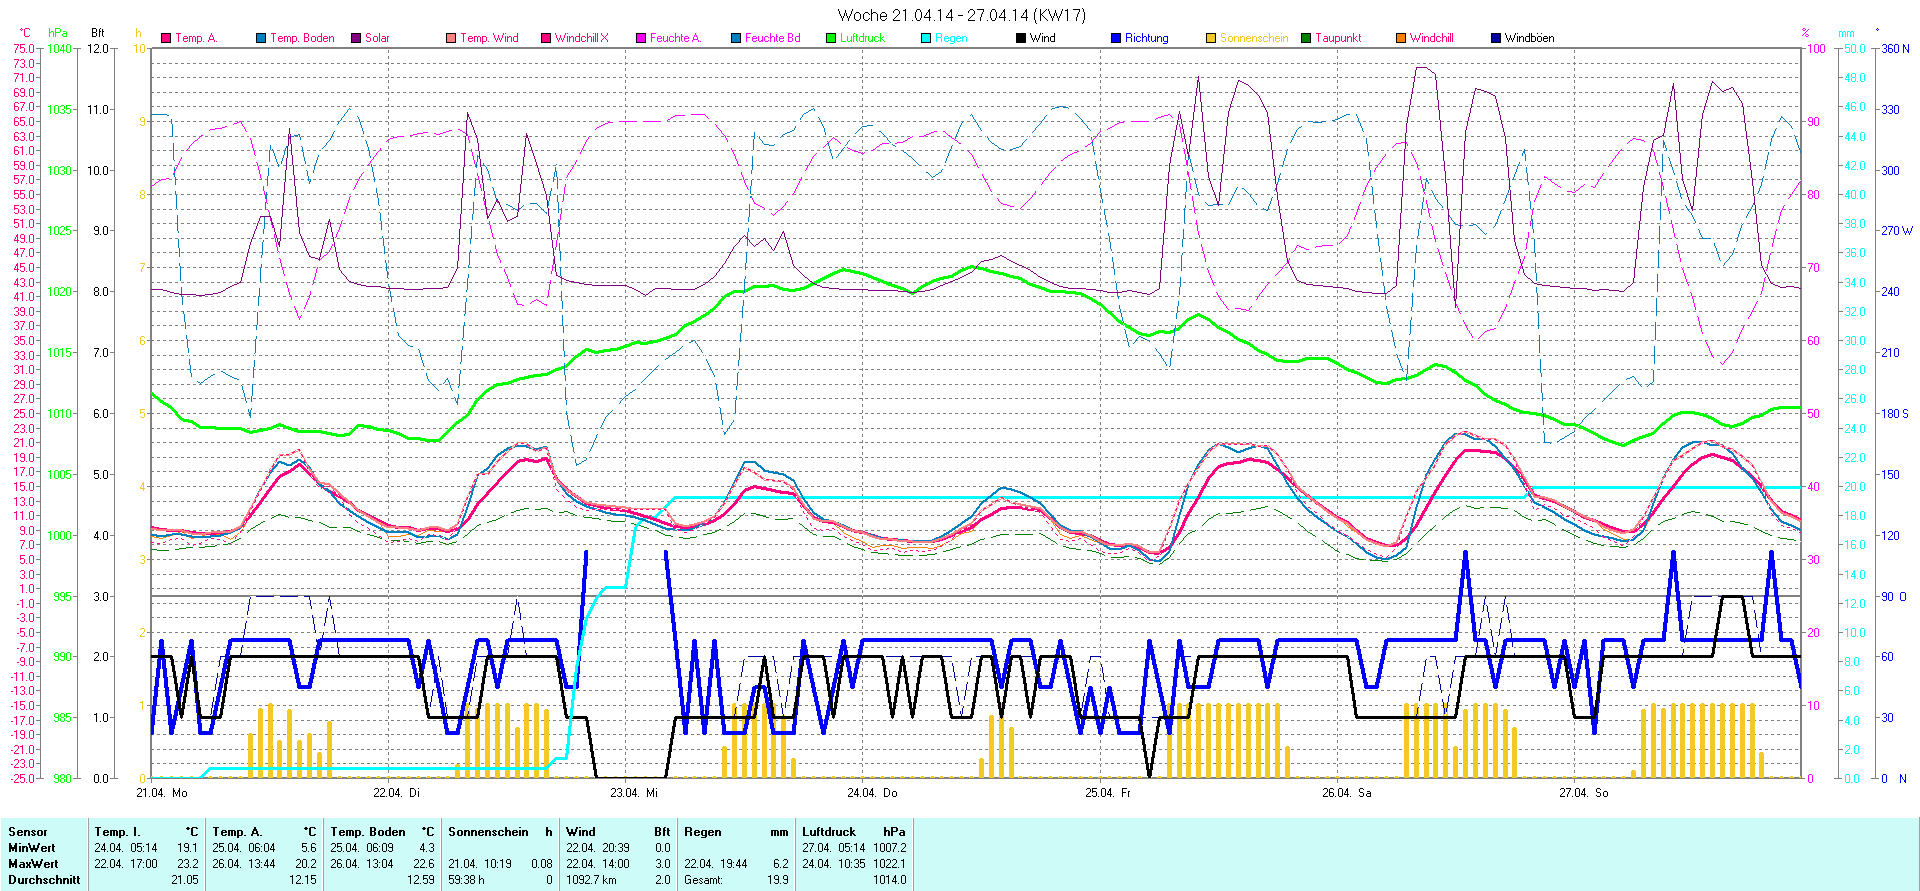
Task: Select the 26.04. Sa date on the axis
Action: click(1346, 793)
